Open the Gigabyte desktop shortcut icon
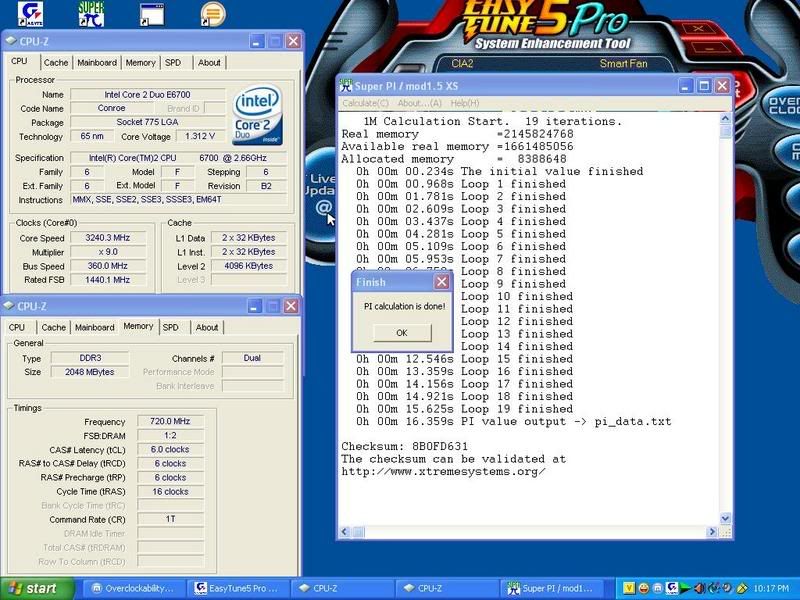This screenshot has height=600, width=800. (x=30, y=14)
